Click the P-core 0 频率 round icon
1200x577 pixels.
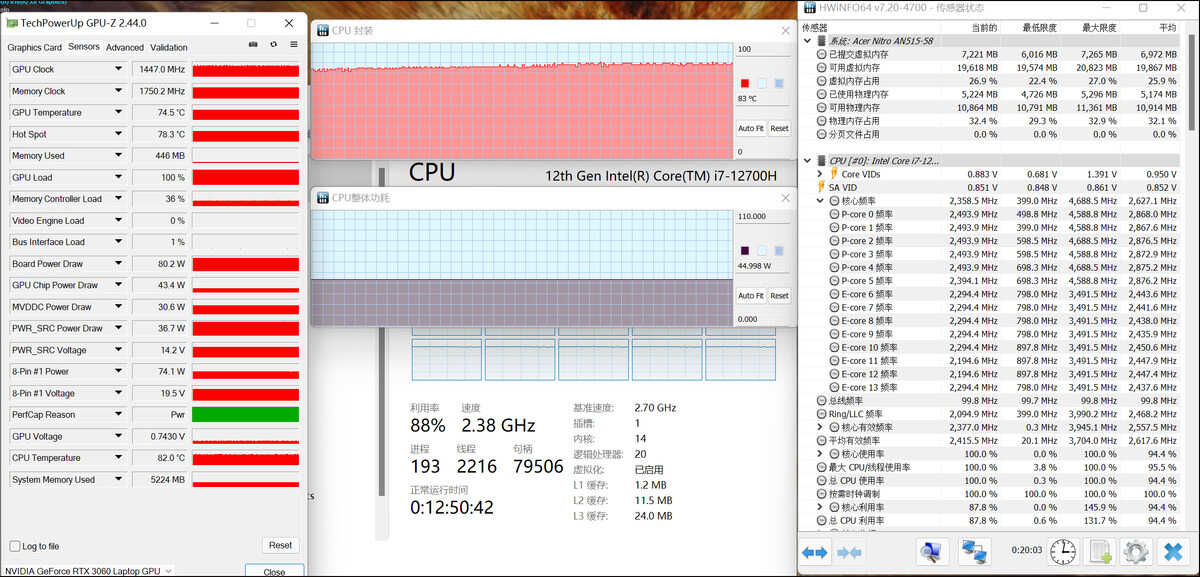point(835,214)
